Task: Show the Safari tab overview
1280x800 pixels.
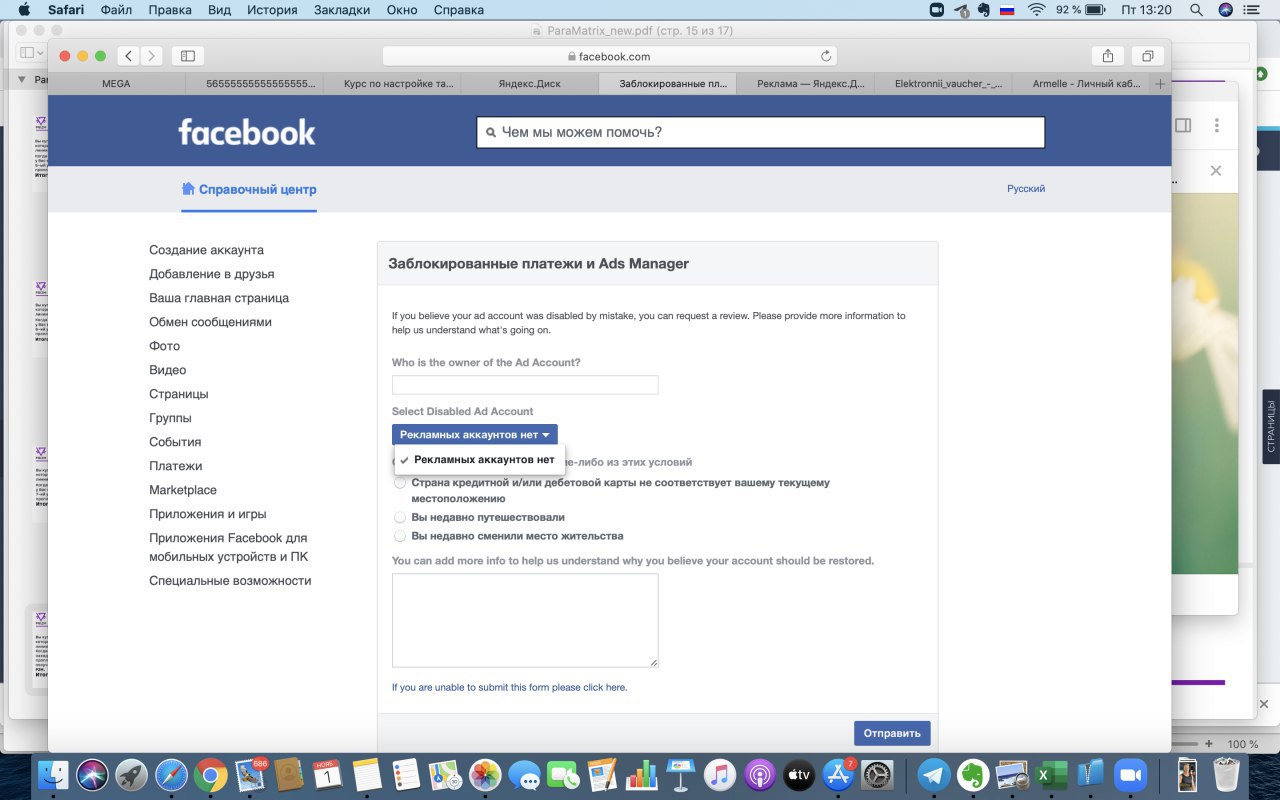Action: coord(1148,56)
